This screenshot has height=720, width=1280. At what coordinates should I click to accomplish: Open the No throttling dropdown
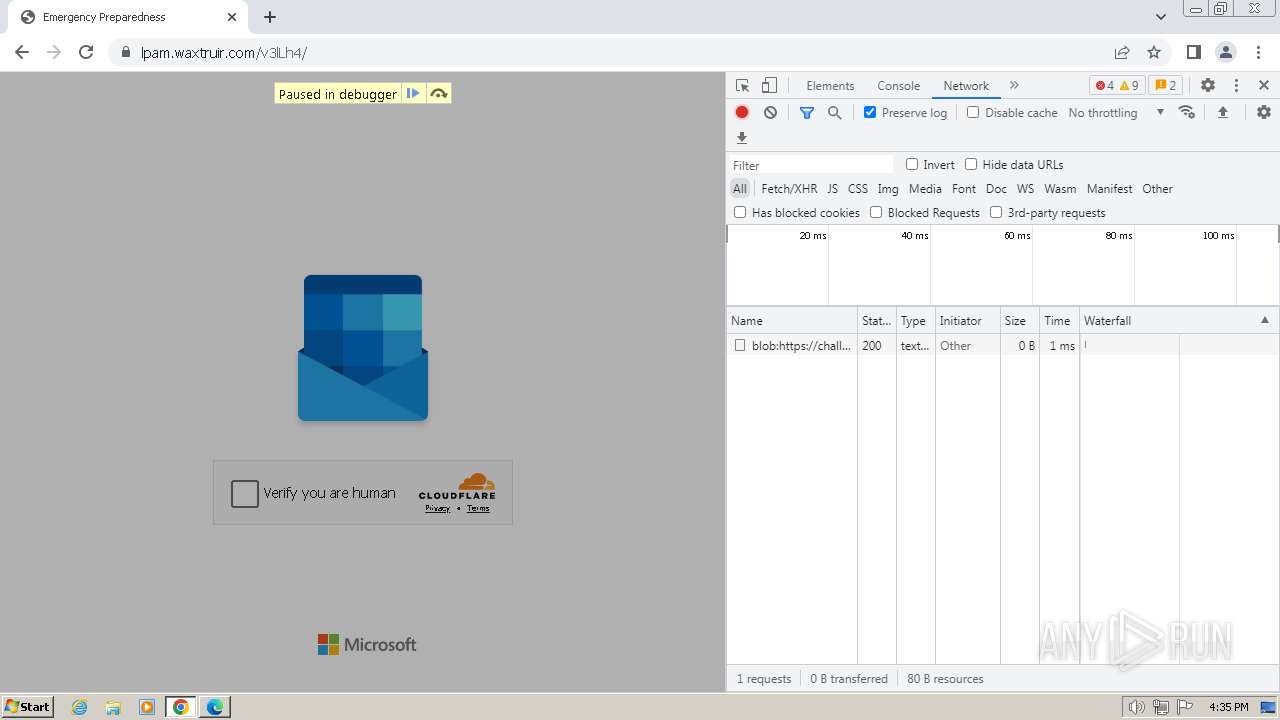coord(1116,112)
